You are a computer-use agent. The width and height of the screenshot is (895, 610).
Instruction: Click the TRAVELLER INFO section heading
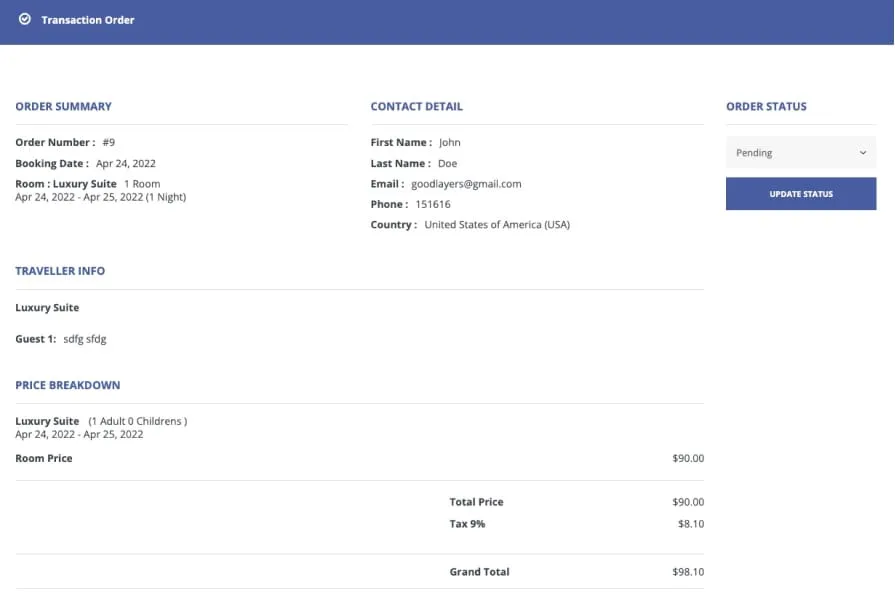[60, 270]
